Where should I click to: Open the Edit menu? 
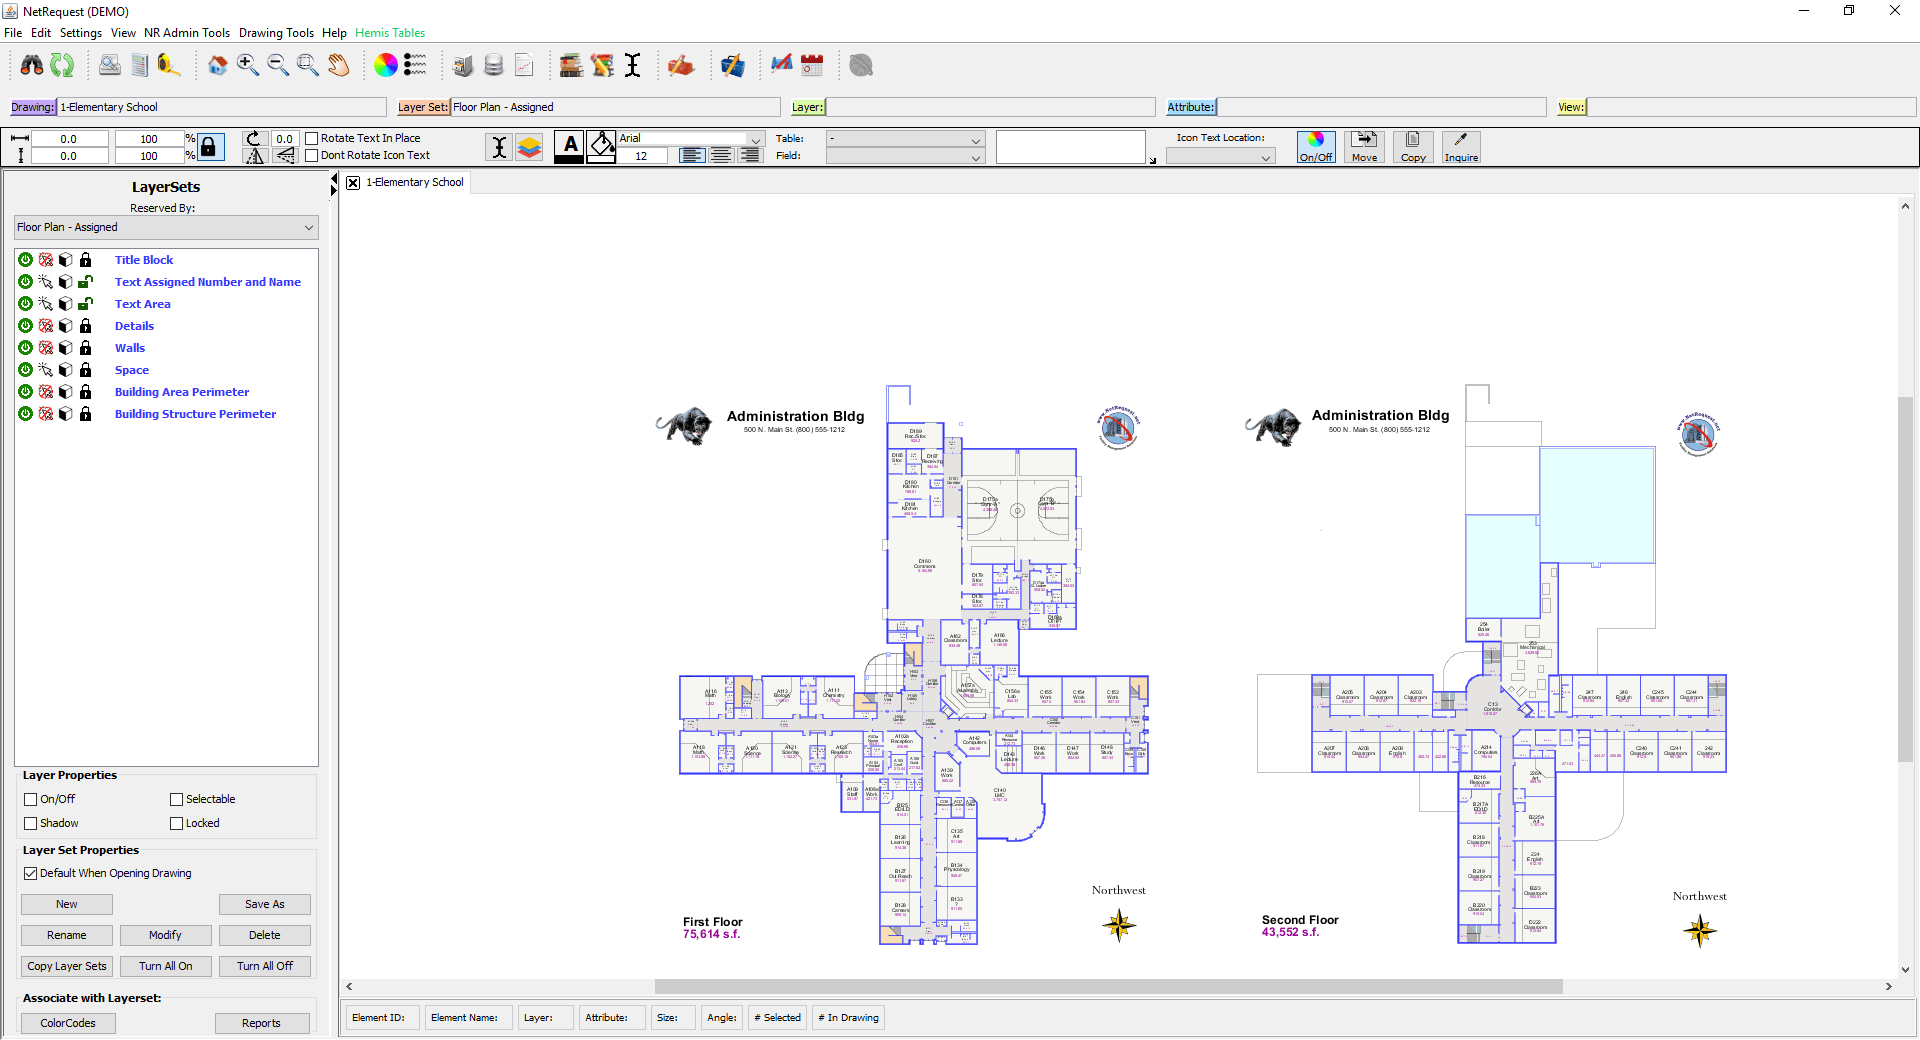(x=41, y=33)
